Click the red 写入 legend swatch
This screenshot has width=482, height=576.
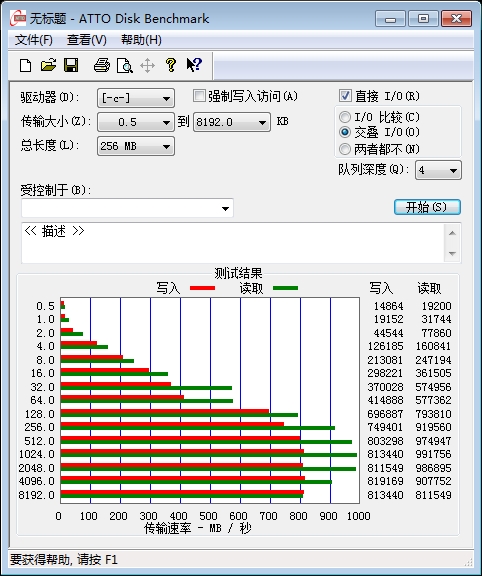point(202,288)
